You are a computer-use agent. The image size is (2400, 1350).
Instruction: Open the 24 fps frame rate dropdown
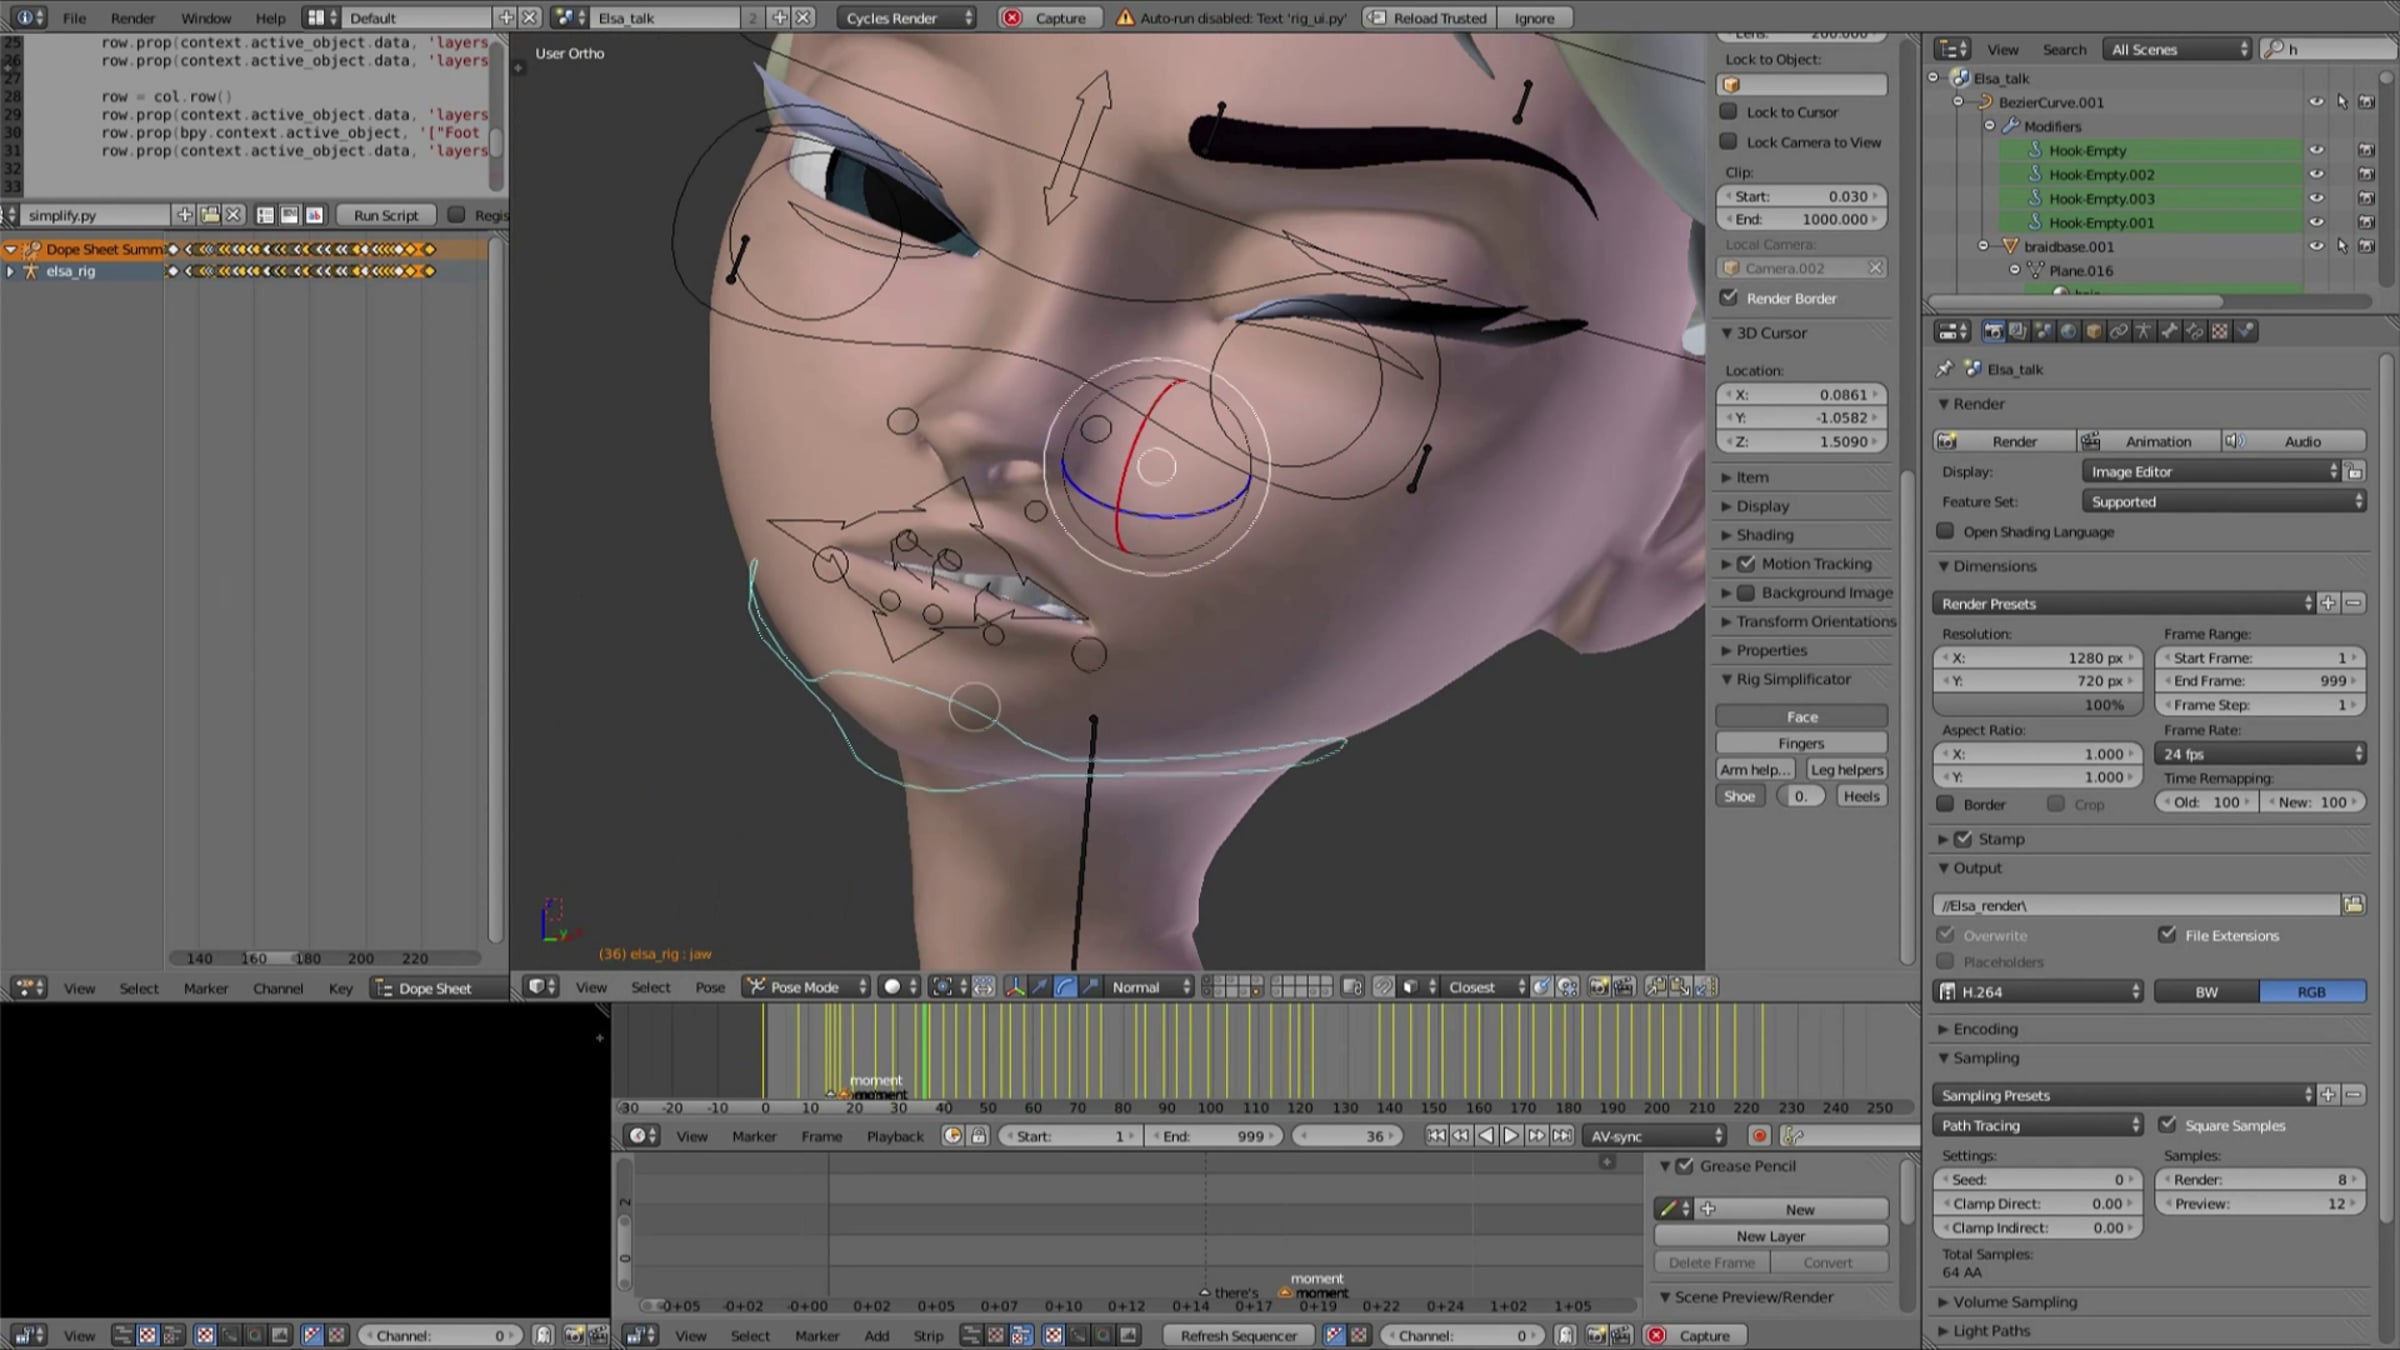(x=2260, y=754)
